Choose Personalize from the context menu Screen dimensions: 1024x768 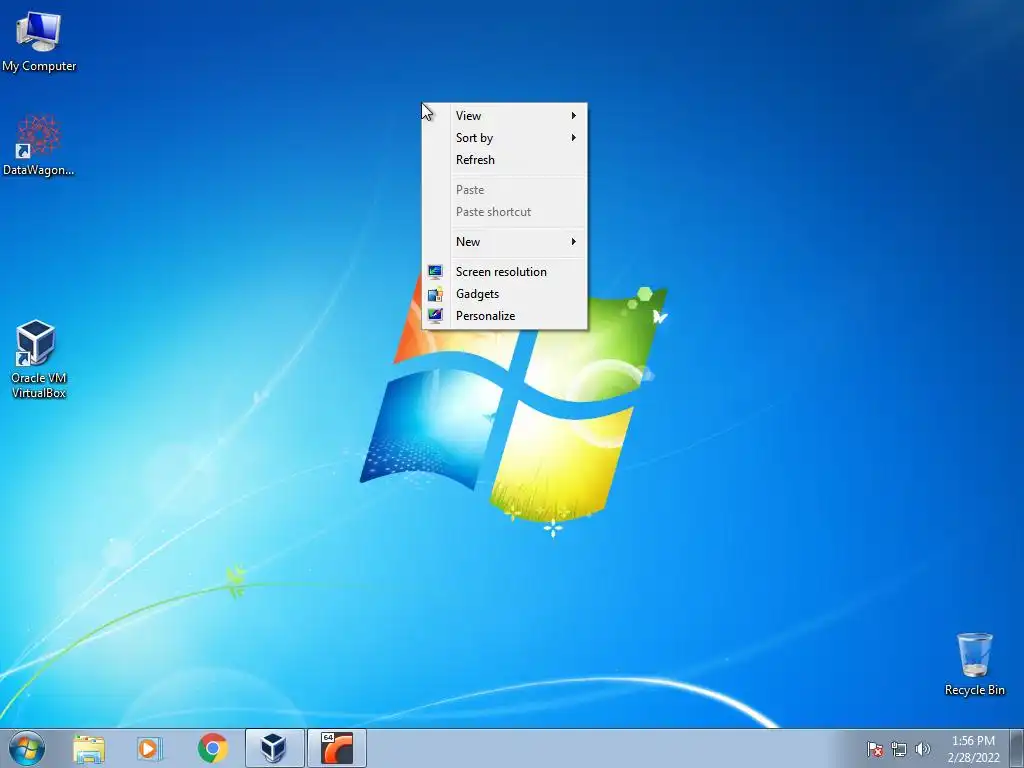click(x=504, y=316)
